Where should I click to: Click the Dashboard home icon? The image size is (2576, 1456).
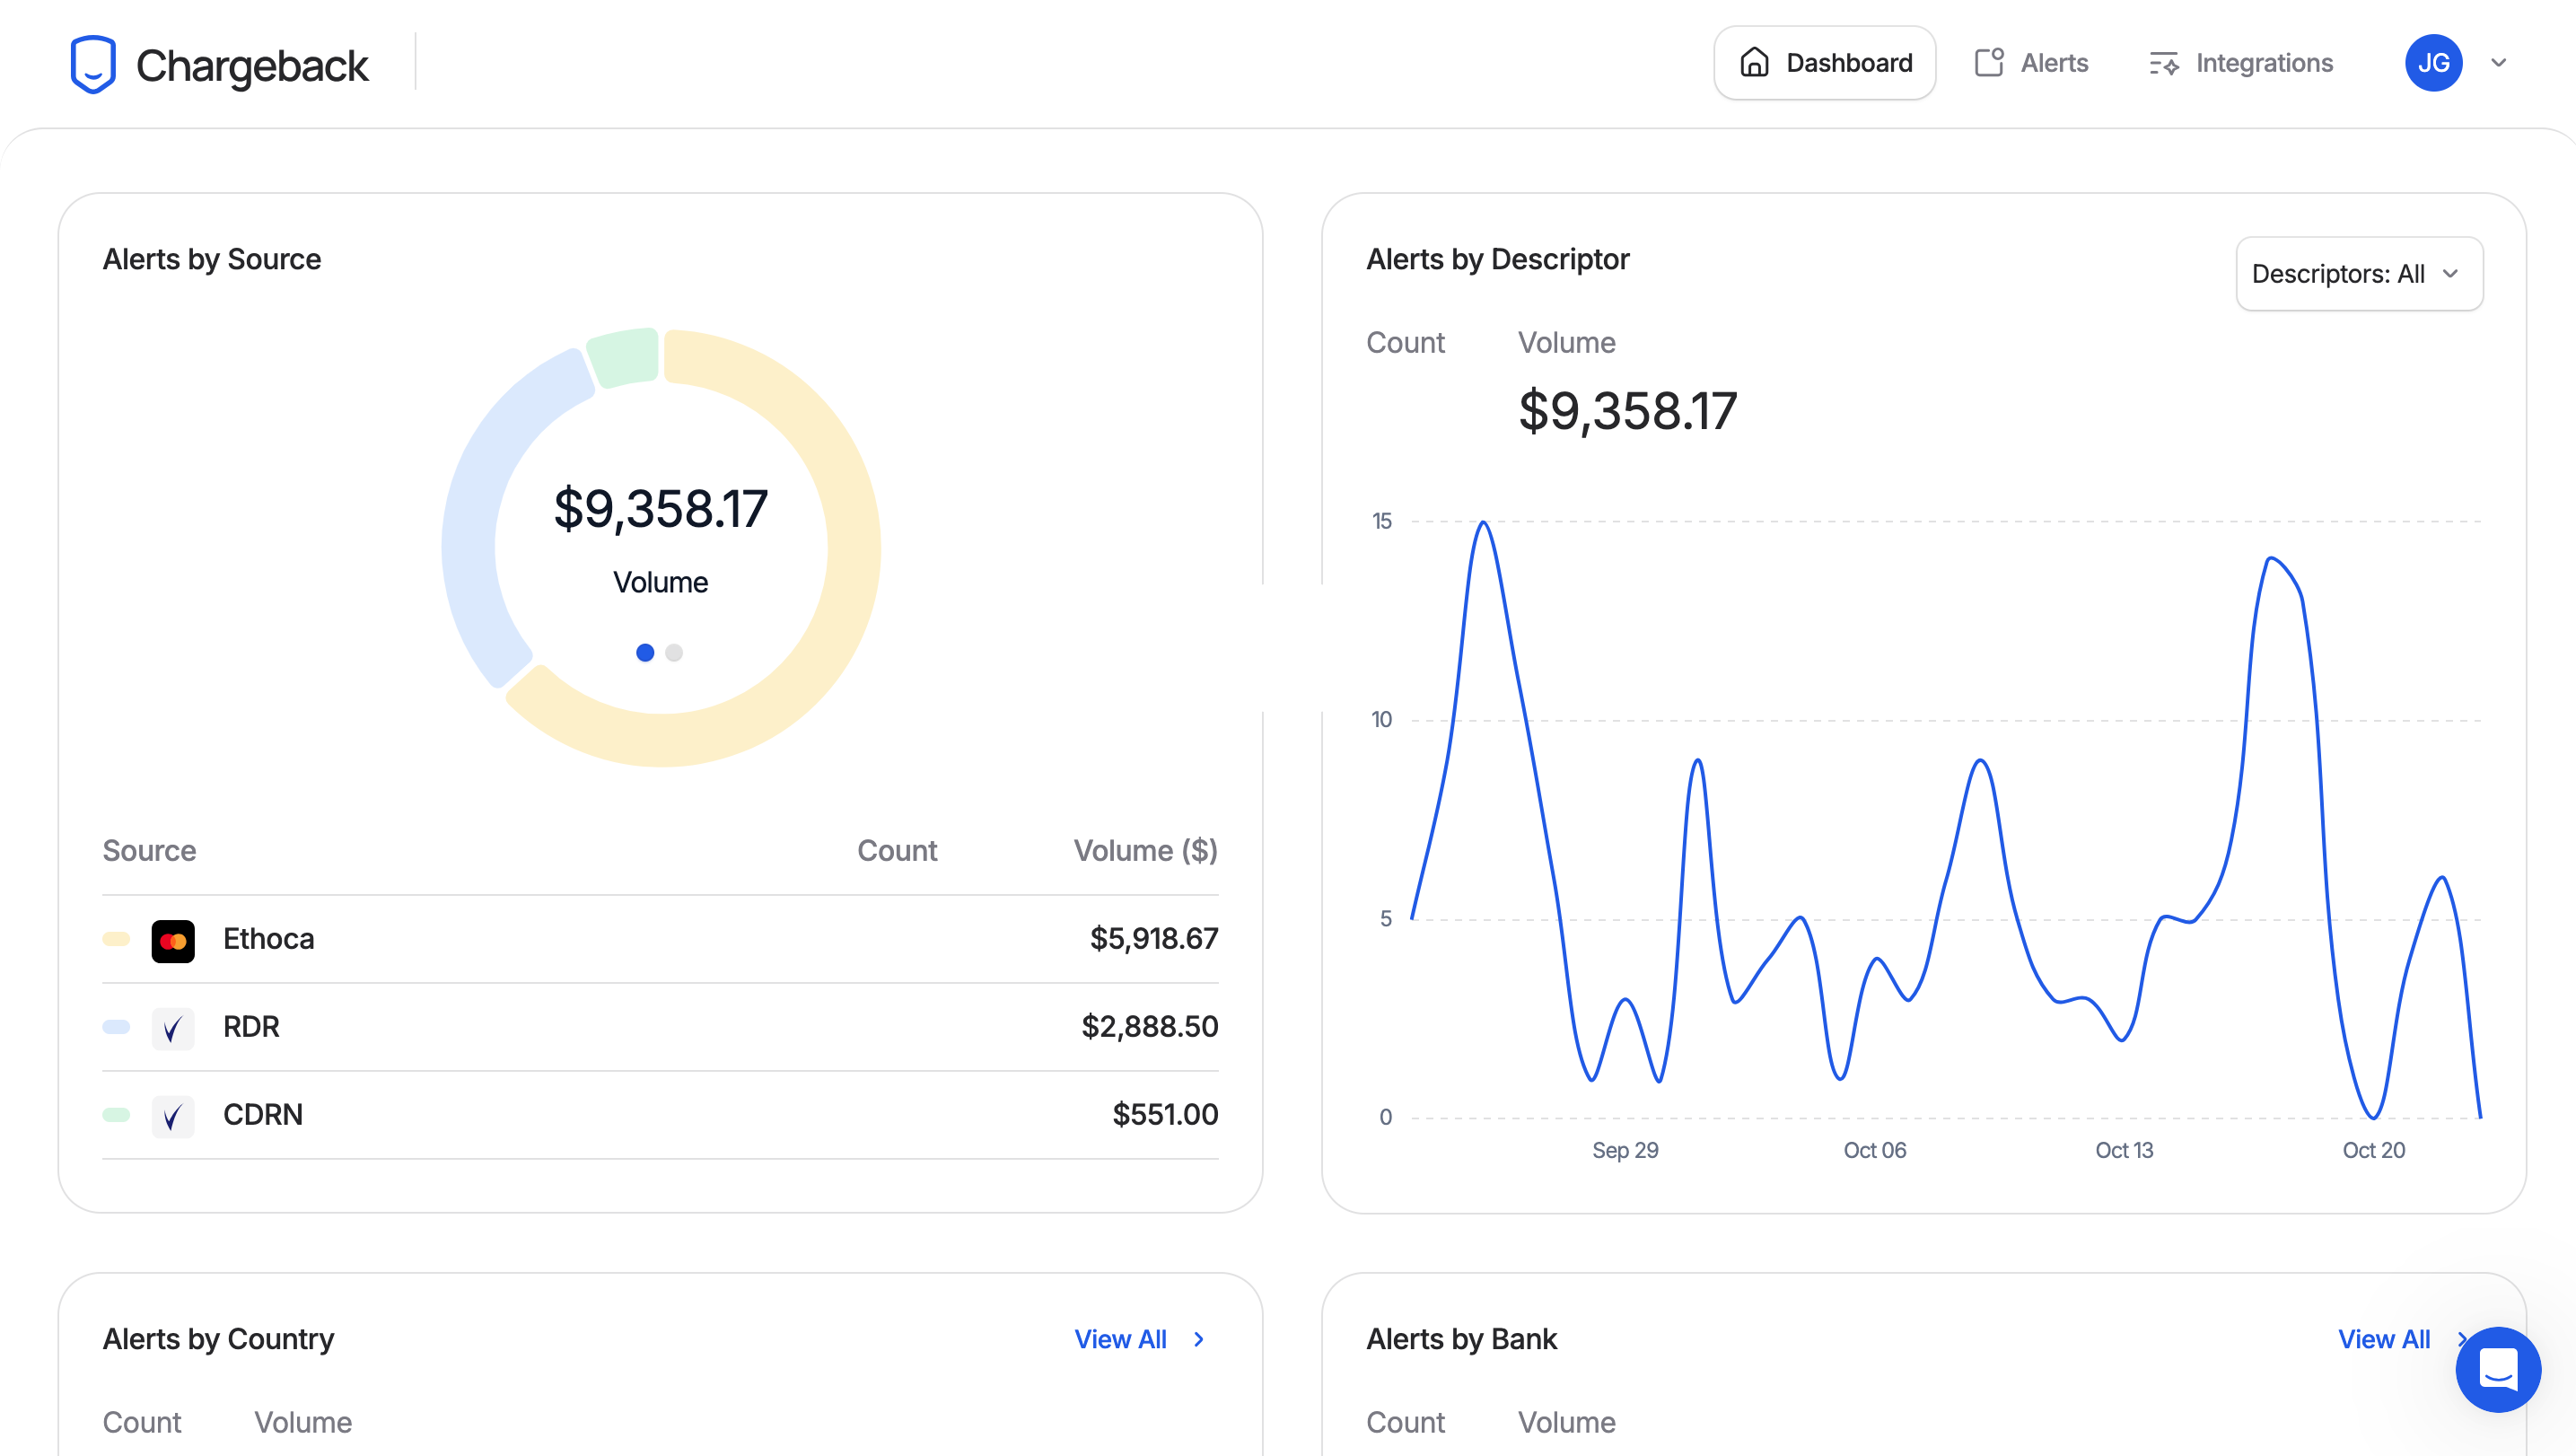click(1754, 63)
